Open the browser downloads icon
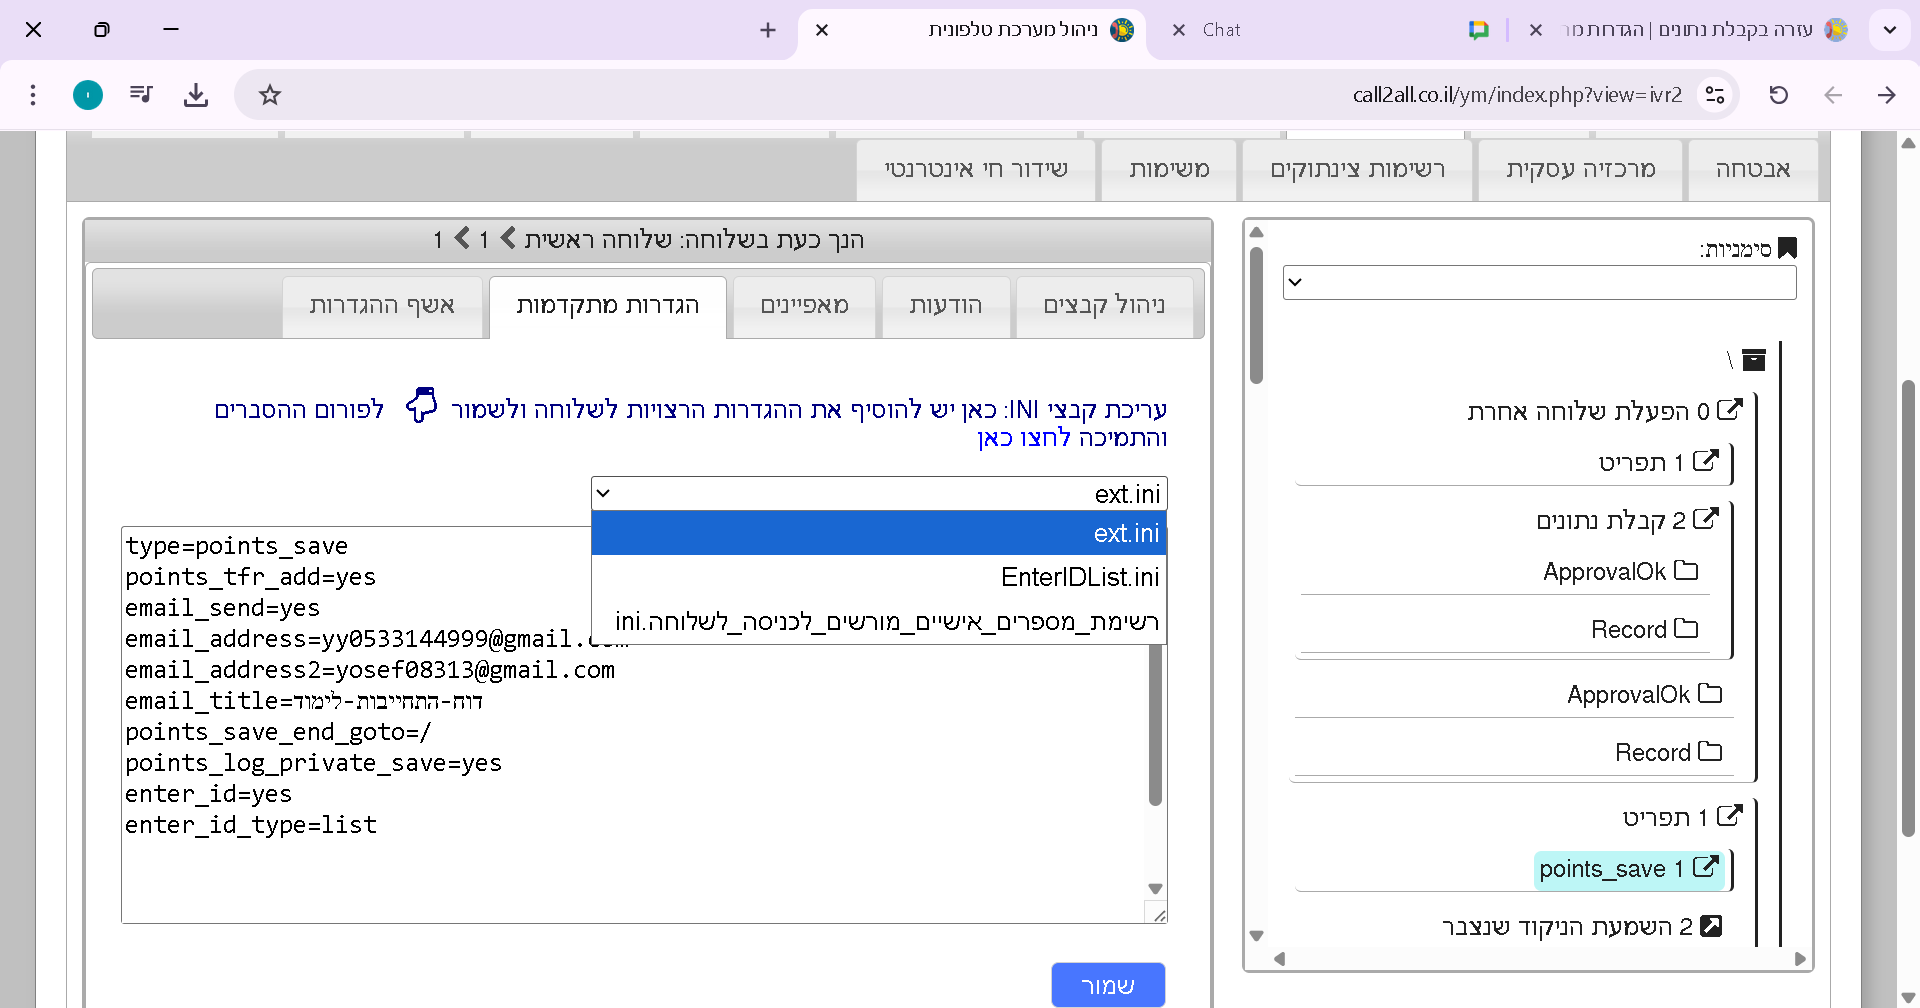 click(196, 95)
